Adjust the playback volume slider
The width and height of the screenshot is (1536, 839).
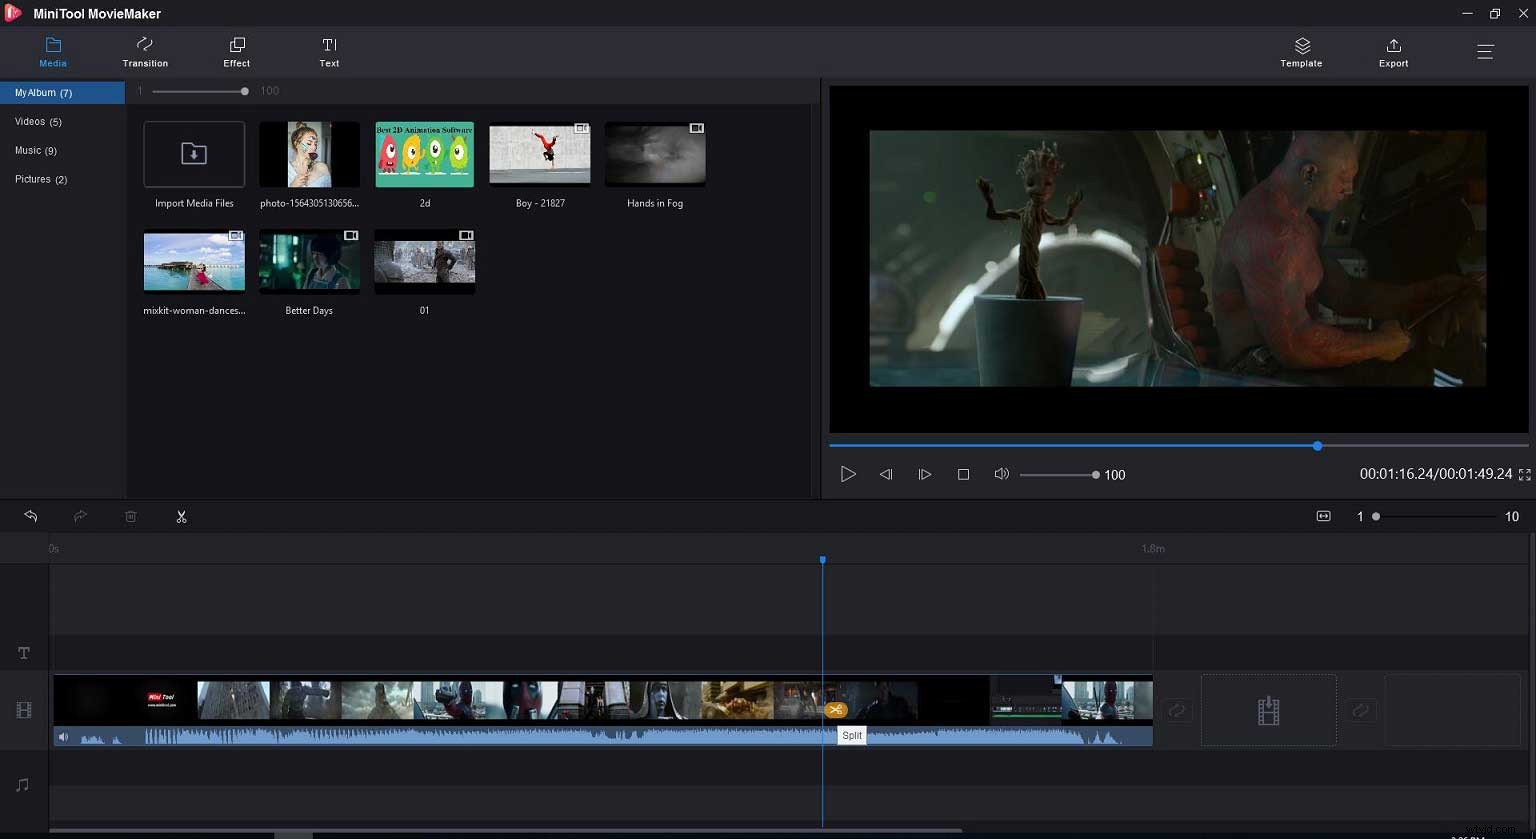pos(1060,474)
